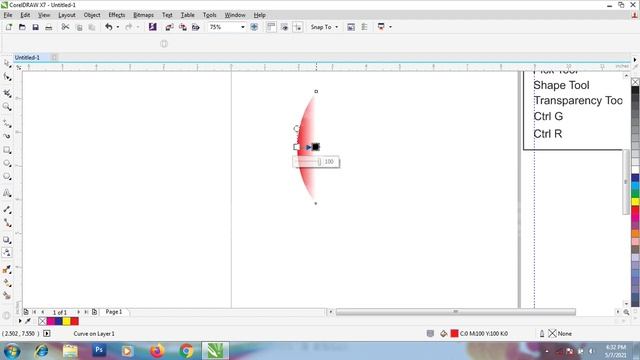Click the red fill color indicator in status bar

coord(454,333)
